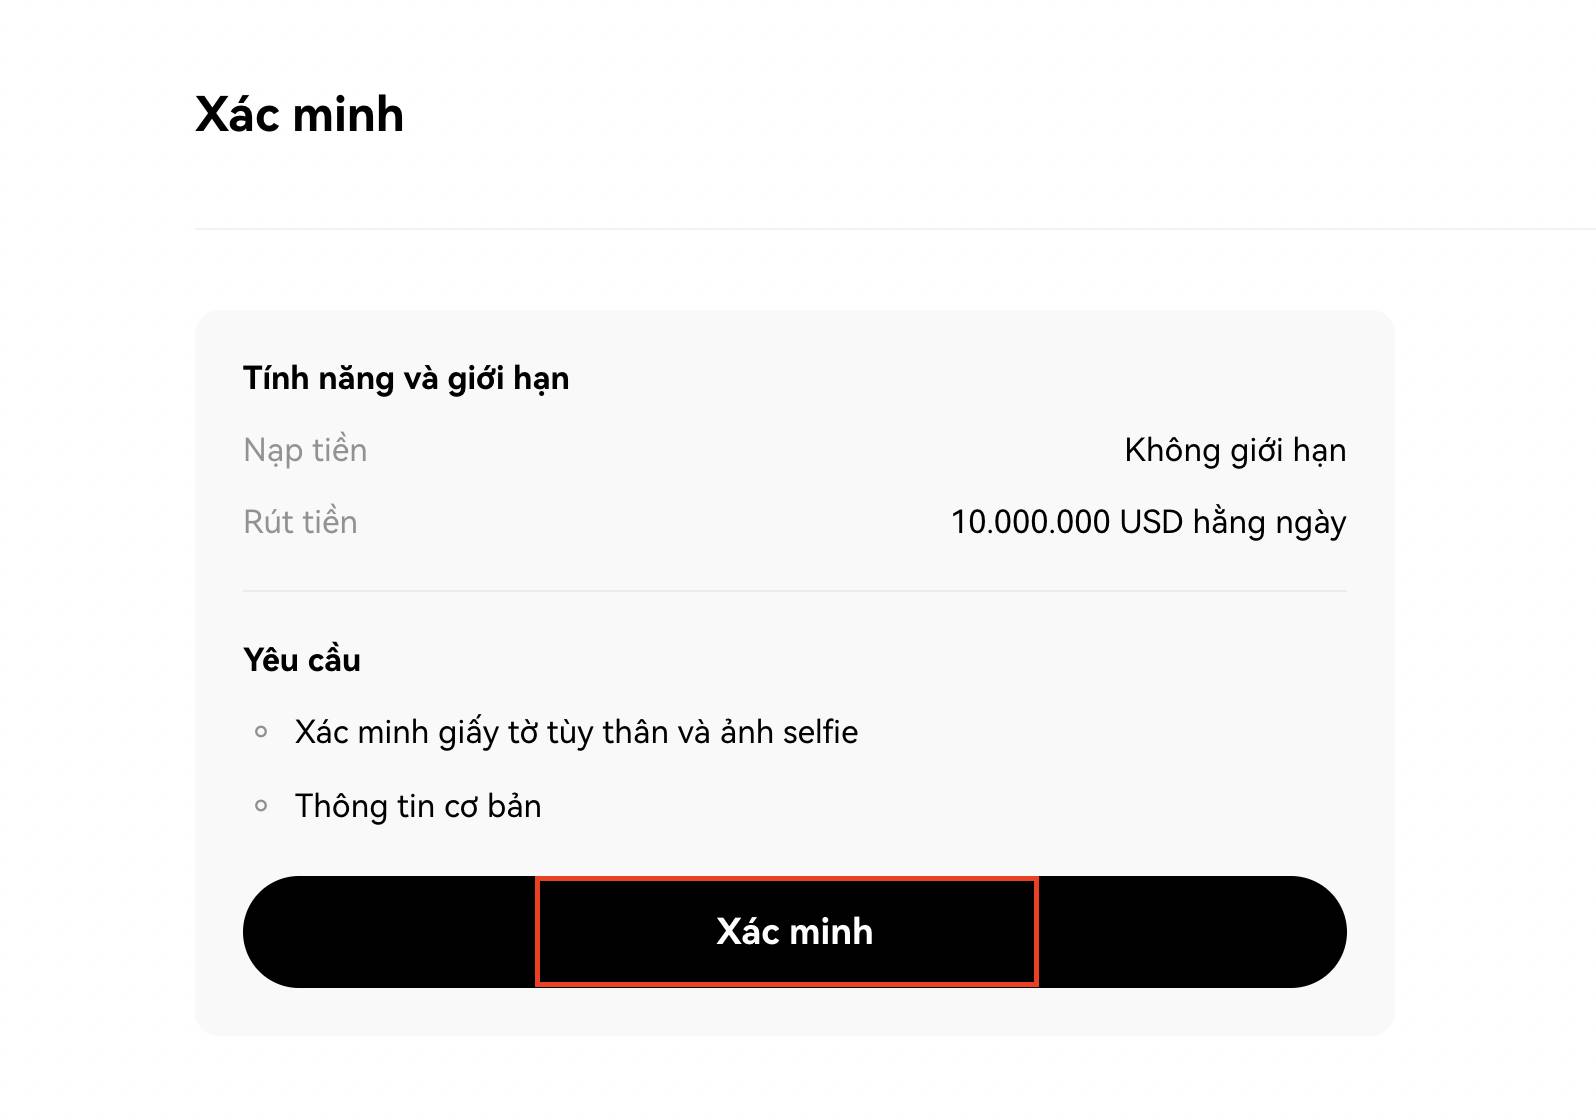Screen dimensions: 1596x1120
Task: Click the bullet beside Thông tin cơ bản
Action: click(x=261, y=805)
